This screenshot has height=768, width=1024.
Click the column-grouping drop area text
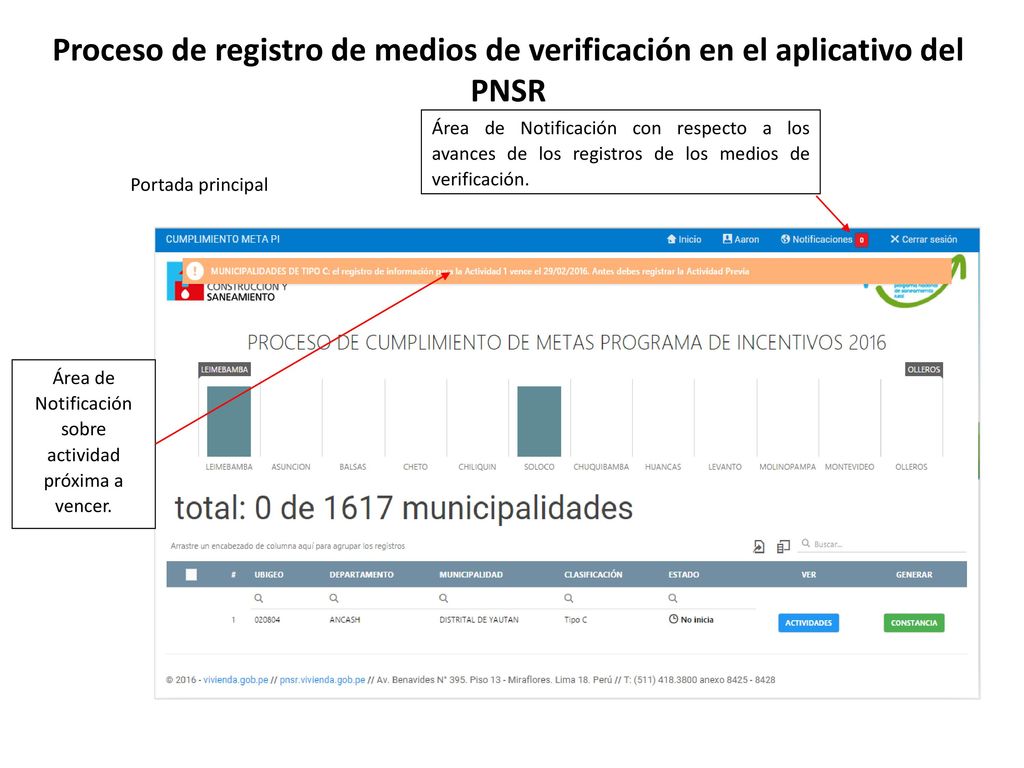point(288,546)
